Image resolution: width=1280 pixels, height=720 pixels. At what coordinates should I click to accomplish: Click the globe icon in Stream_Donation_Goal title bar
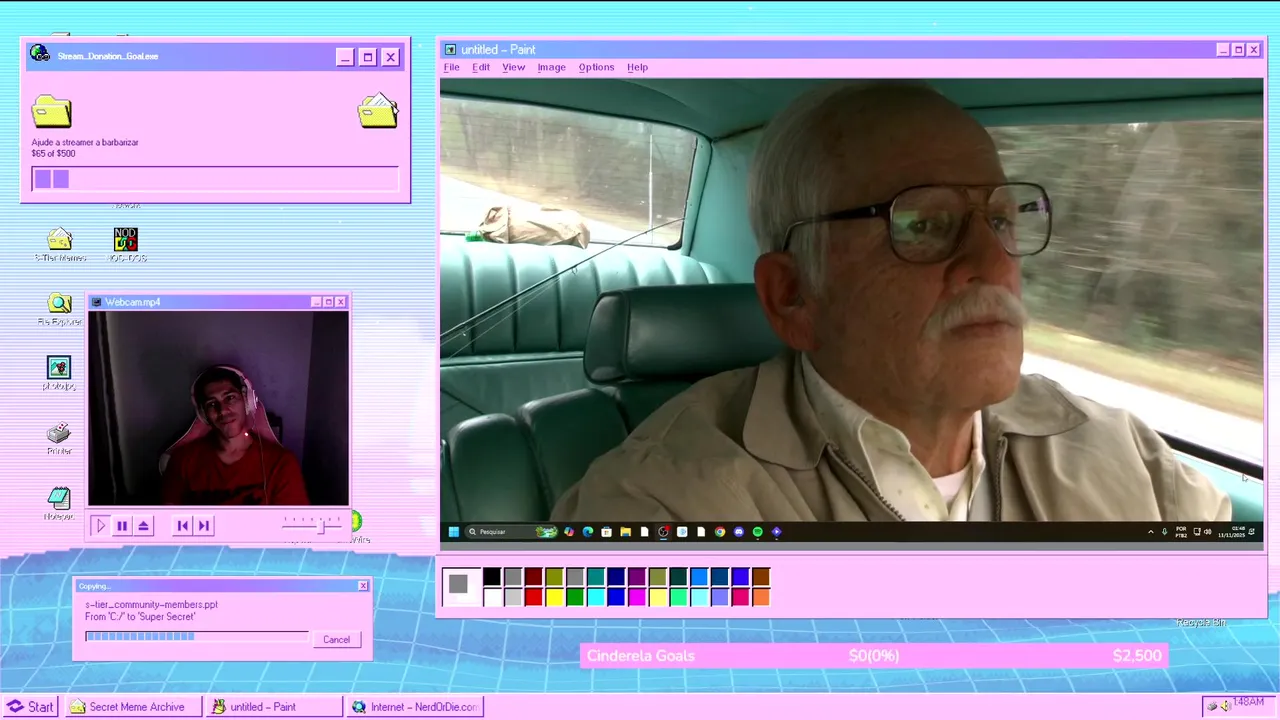point(40,55)
